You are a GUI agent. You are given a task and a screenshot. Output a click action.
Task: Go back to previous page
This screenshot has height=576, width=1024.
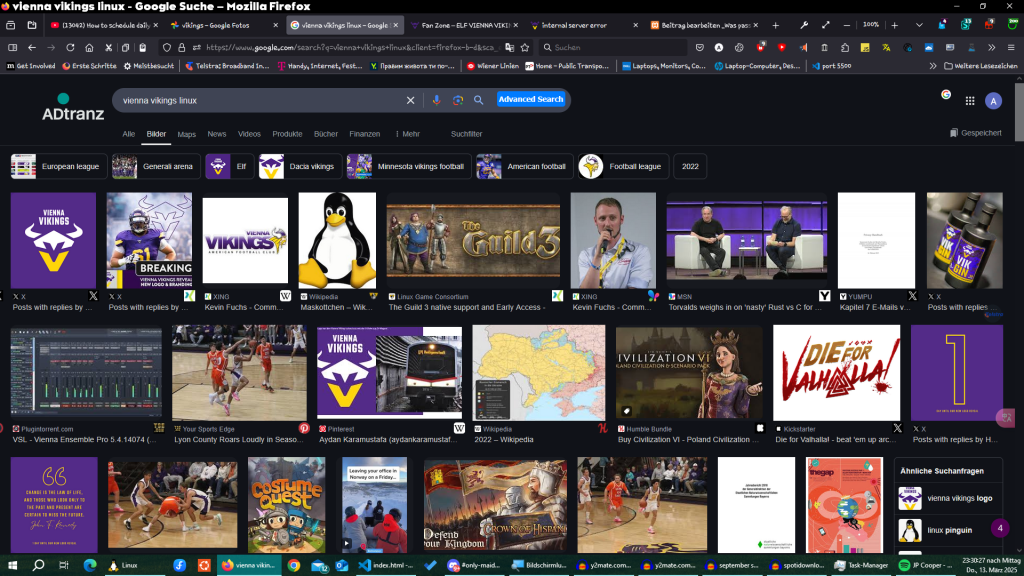(31, 48)
